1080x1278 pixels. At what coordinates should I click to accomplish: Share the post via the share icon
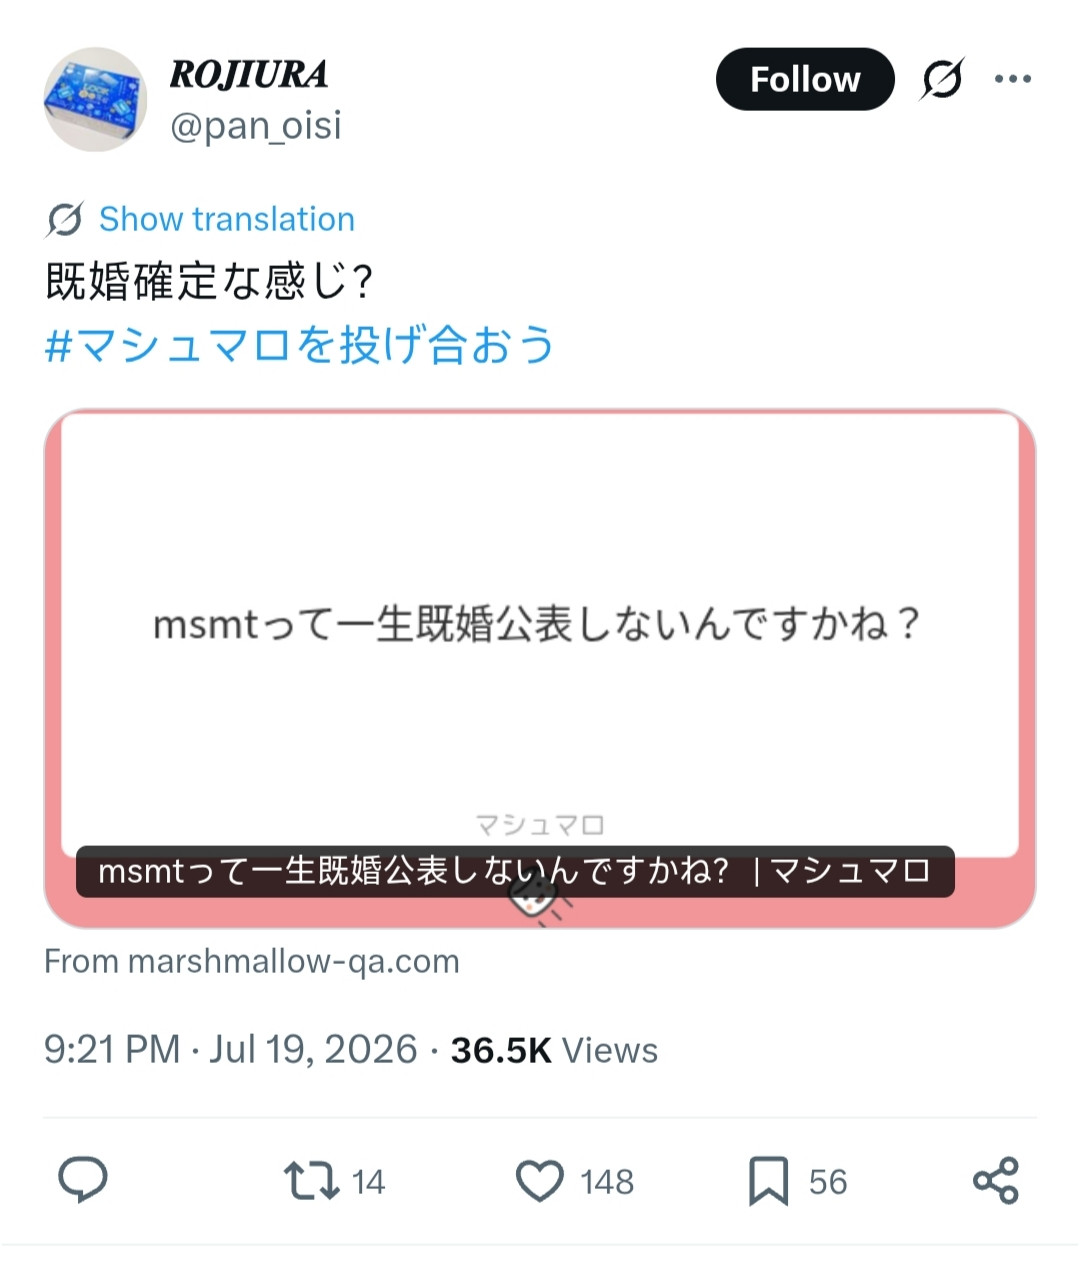[x=996, y=1181]
